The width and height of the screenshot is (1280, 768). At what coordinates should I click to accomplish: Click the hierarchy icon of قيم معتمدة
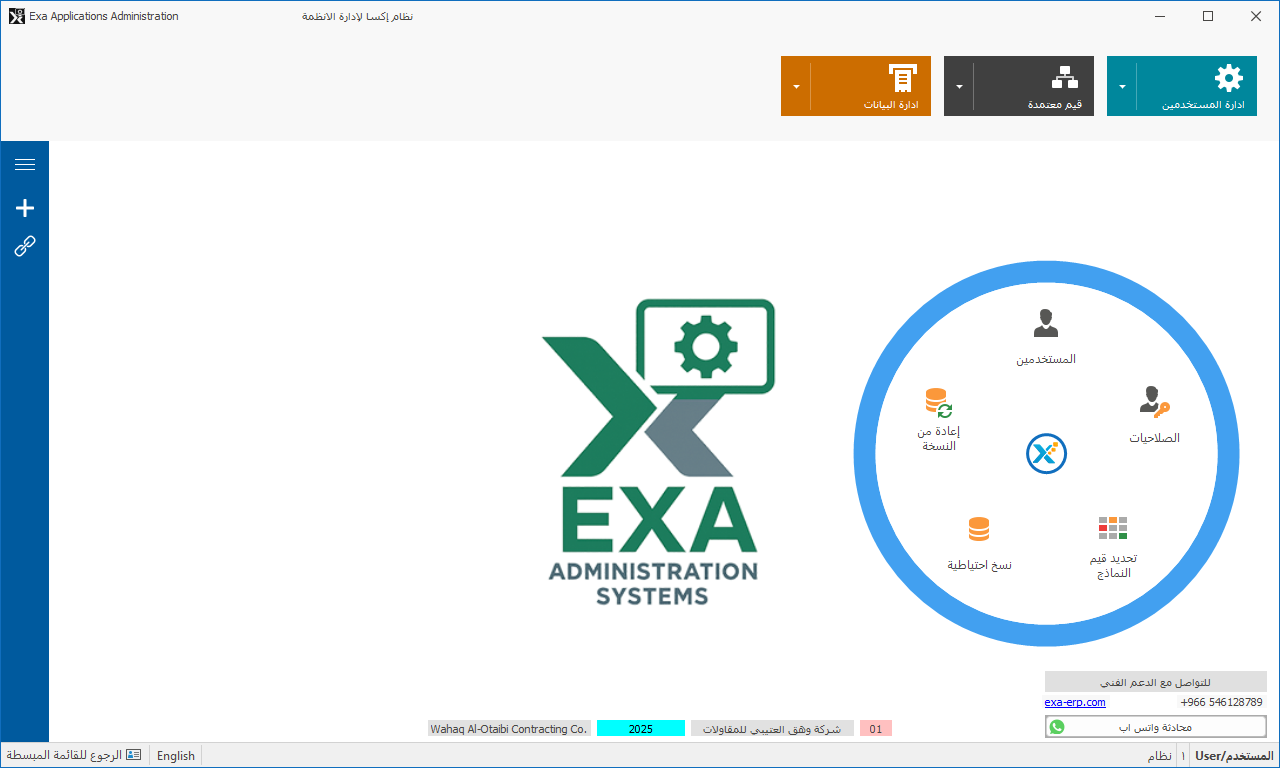(x=1064, y=79)
